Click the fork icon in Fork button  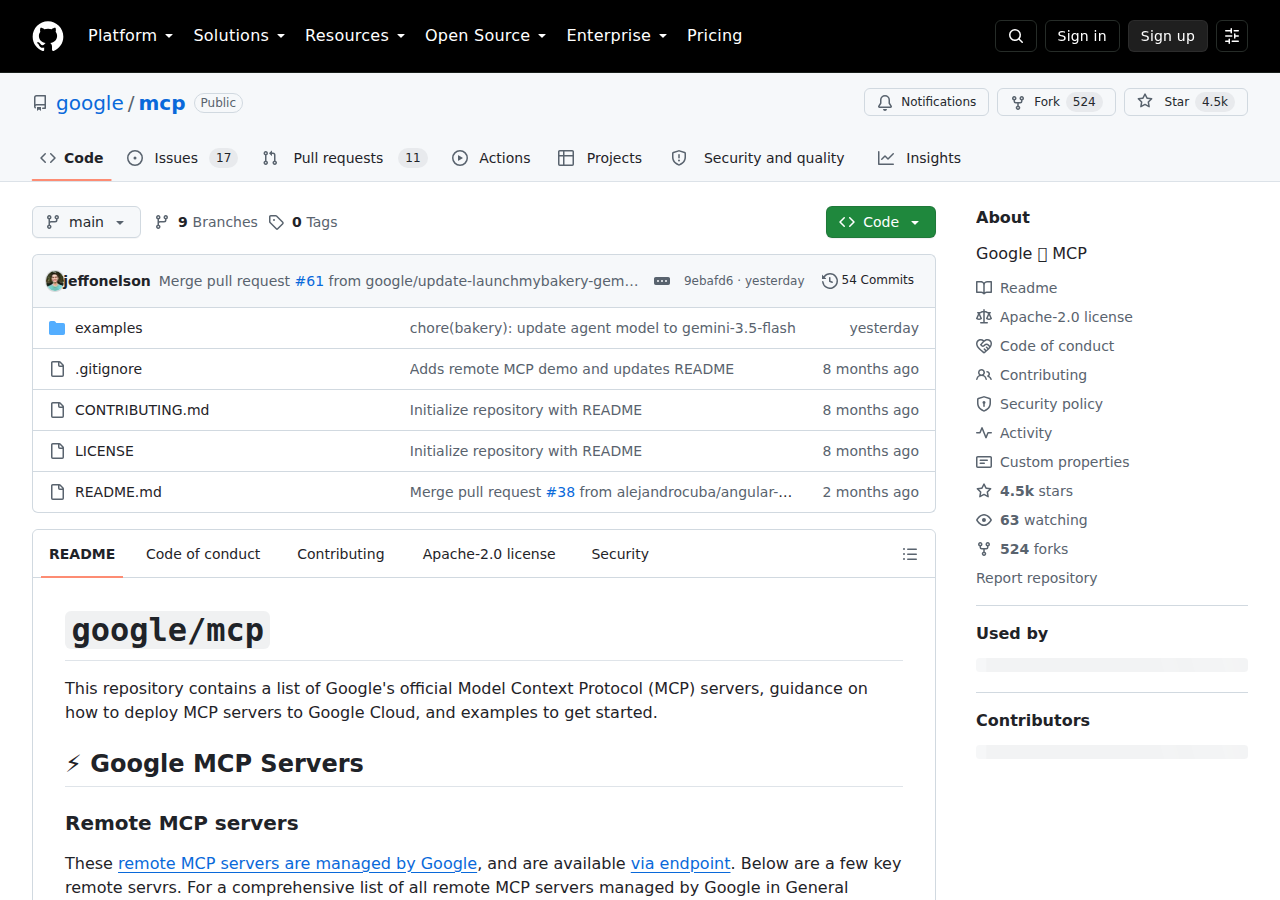point(1018,102)
